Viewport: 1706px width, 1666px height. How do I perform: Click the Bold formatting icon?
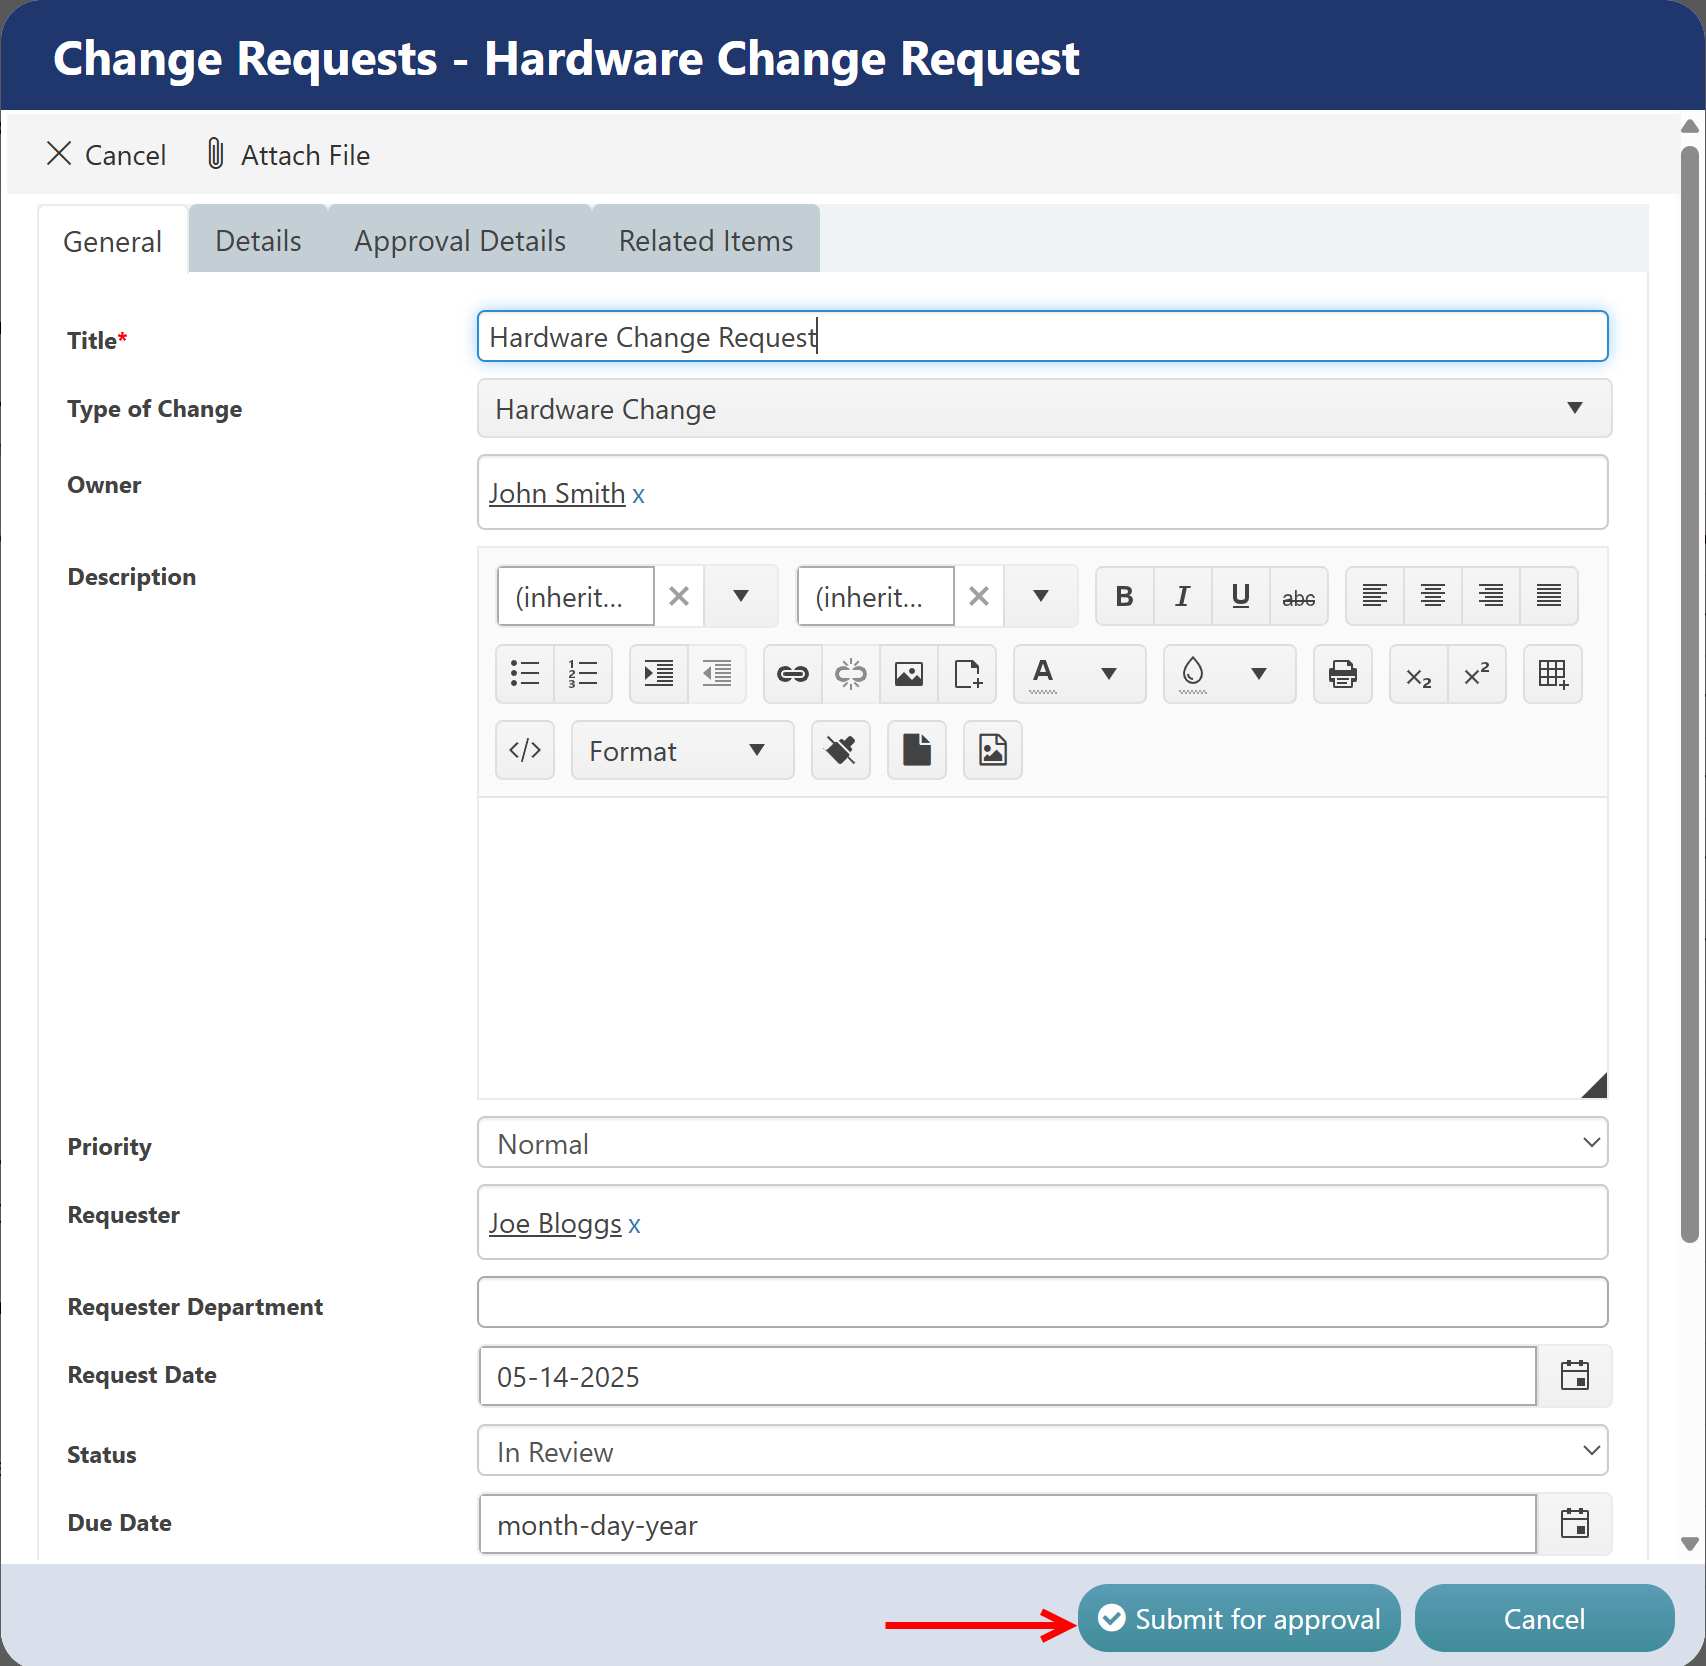coord(1124,597)
